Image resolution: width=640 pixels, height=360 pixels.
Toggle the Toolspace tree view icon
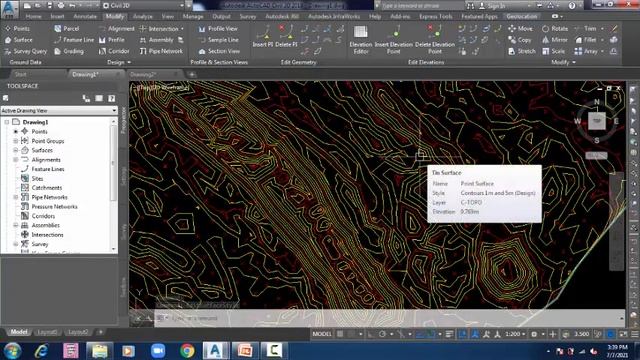(86, 98)
